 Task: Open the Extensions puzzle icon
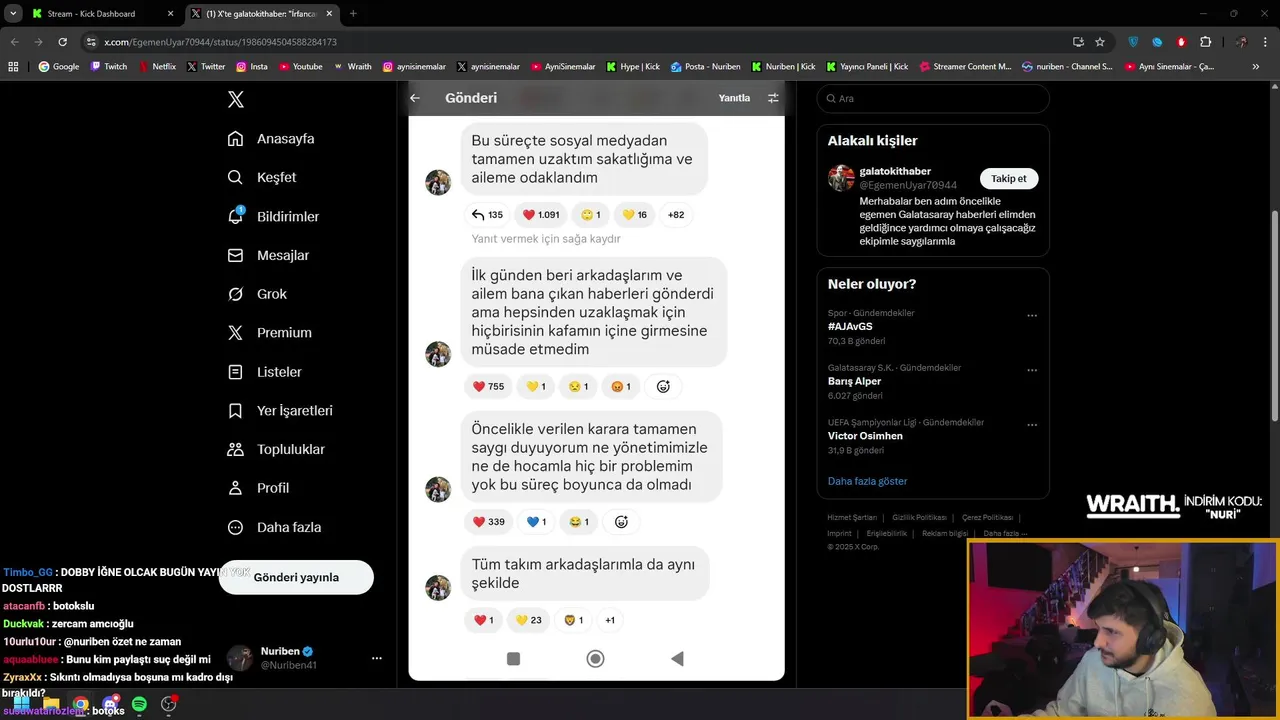[x=1205, y=42]
